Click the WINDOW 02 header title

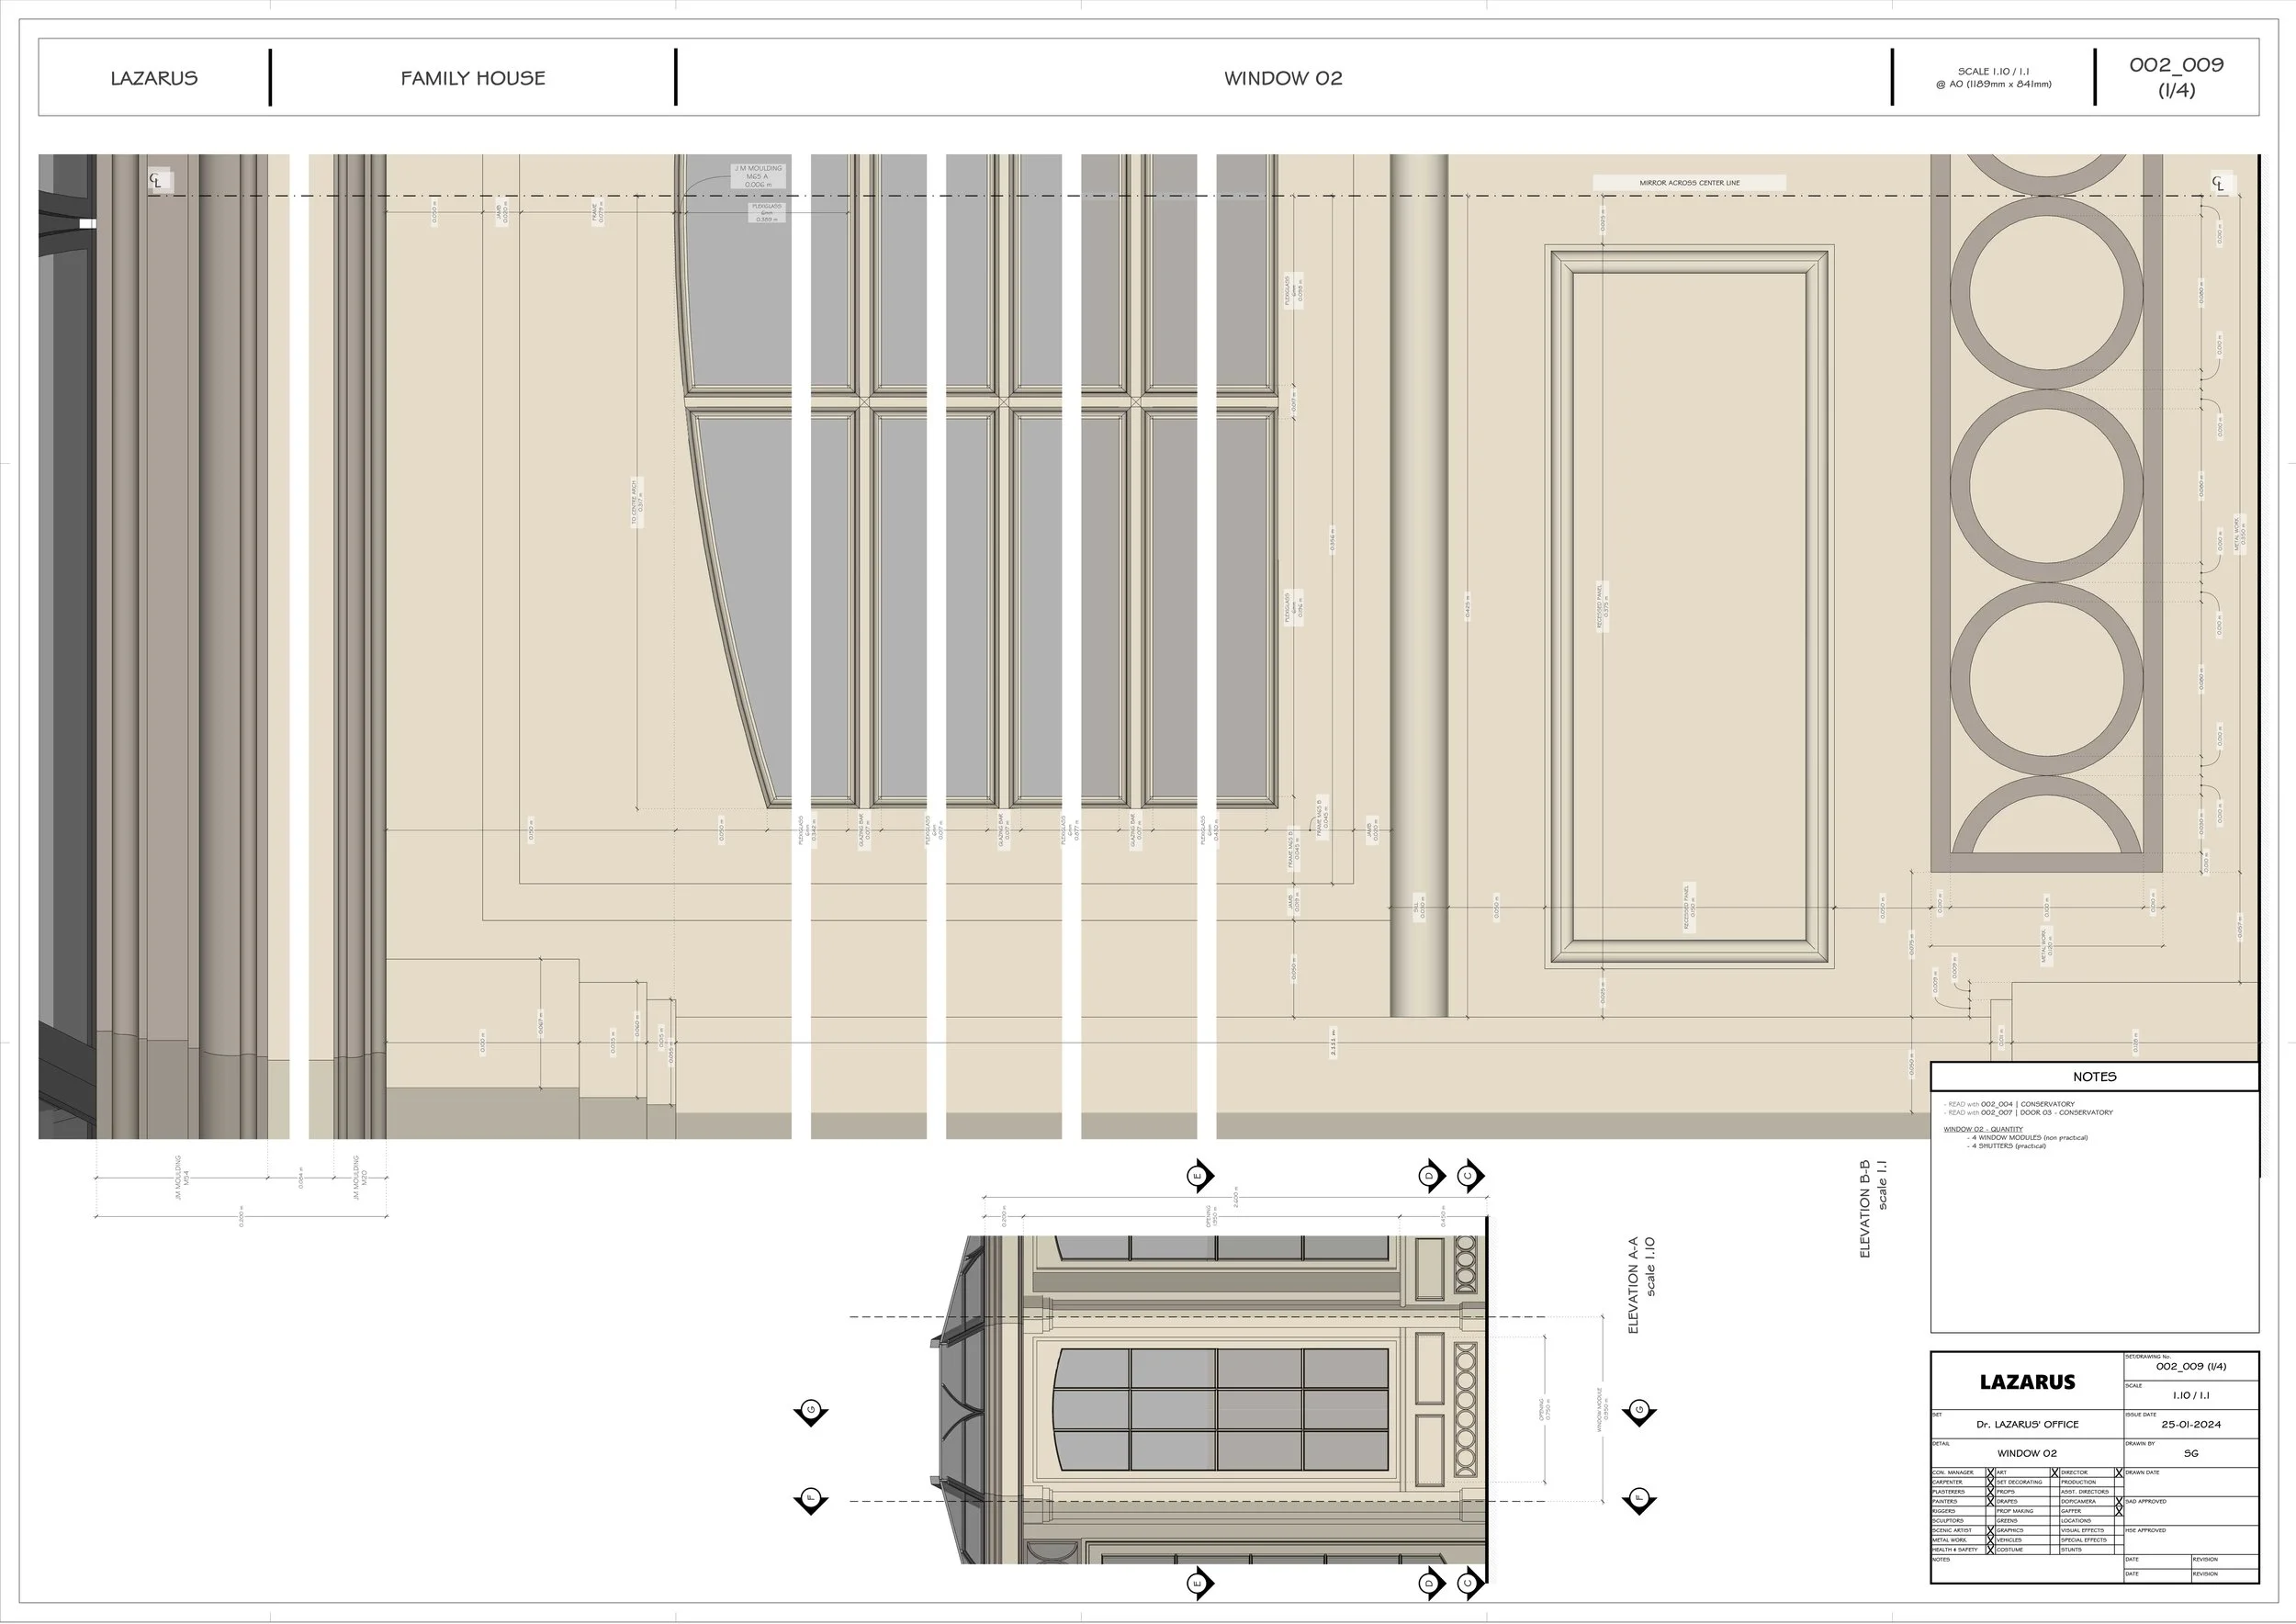pyautogui.click(x=1283, y=78)
